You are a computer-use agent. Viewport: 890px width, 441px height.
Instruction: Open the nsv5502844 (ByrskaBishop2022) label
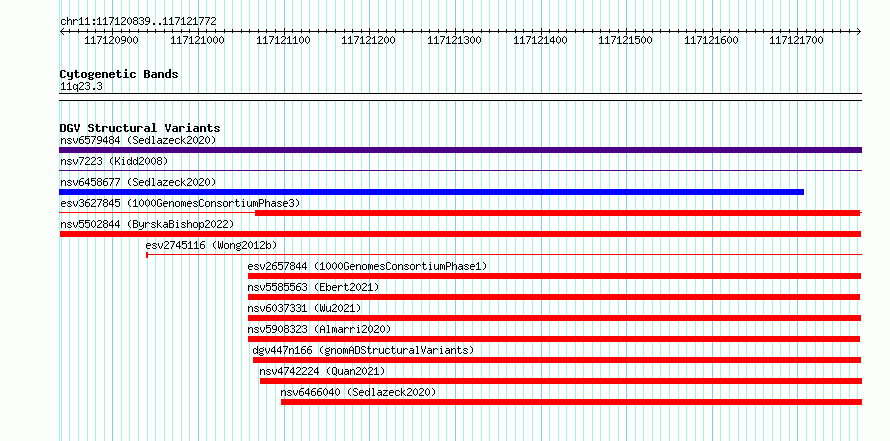(147, 224)
